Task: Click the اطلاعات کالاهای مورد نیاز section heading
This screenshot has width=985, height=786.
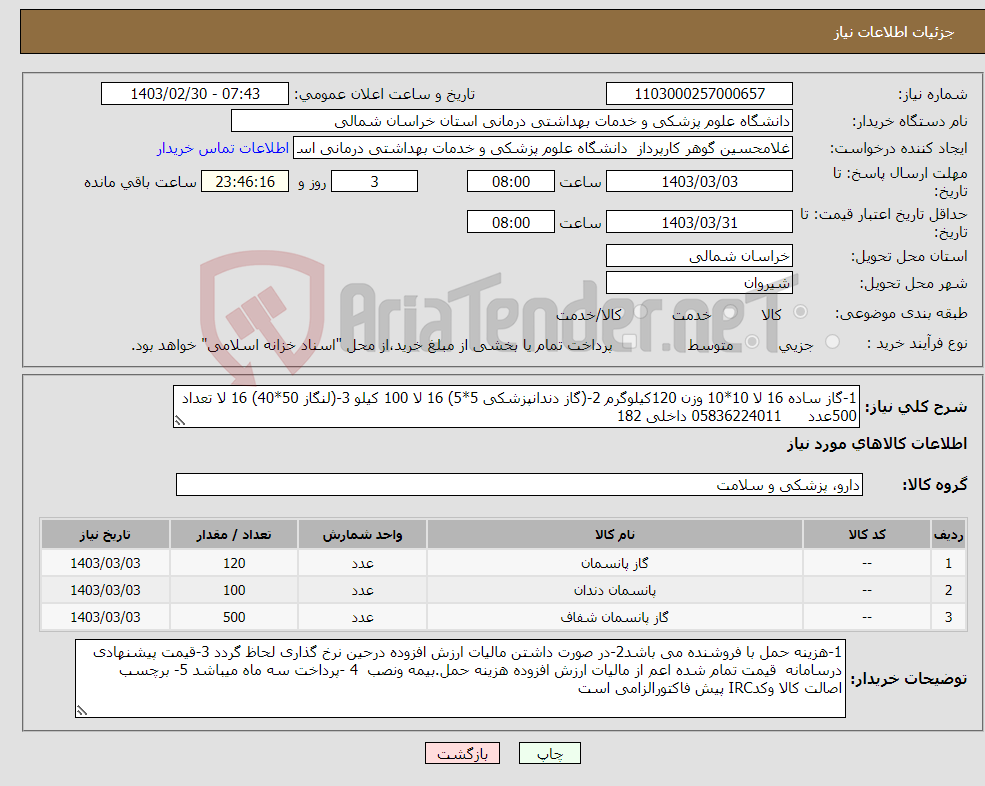Action: 877,444
